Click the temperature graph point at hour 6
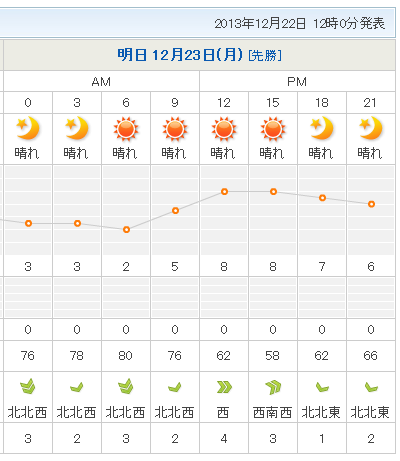Viewport: 400px width, 461px height. tap(126, 230)
